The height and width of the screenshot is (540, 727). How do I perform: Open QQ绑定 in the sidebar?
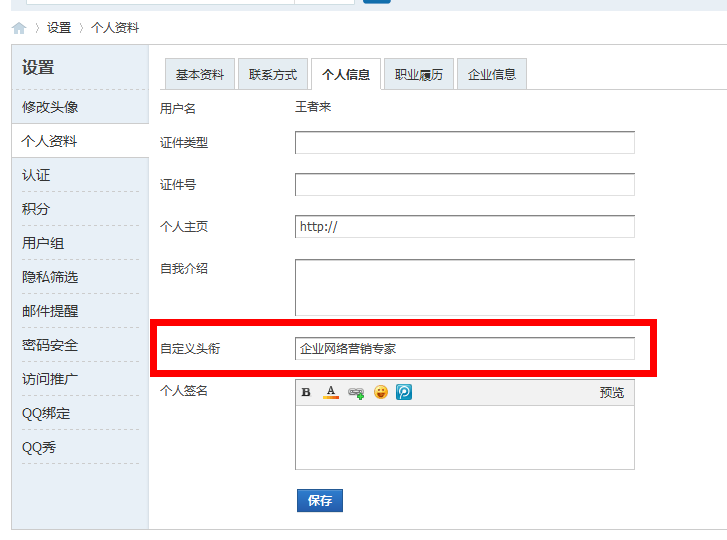pyautogui.click(x=80, y=413)
